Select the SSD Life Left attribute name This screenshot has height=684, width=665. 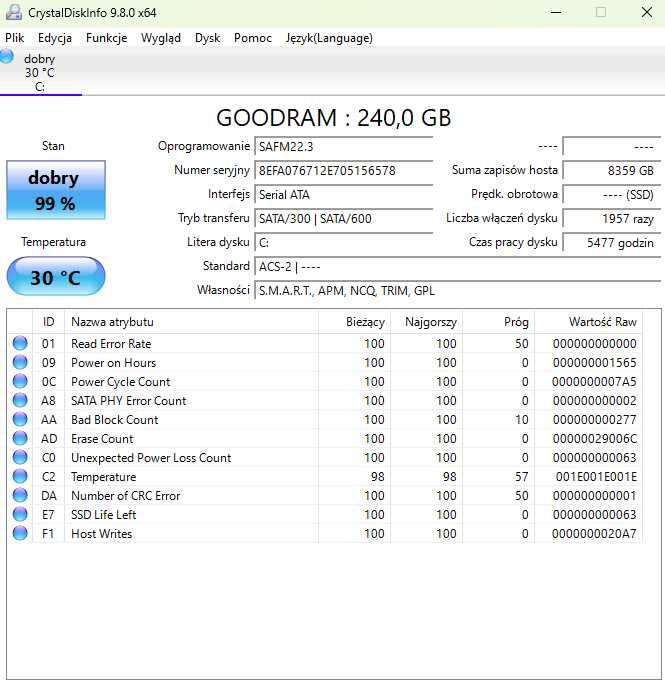[104, 515]
